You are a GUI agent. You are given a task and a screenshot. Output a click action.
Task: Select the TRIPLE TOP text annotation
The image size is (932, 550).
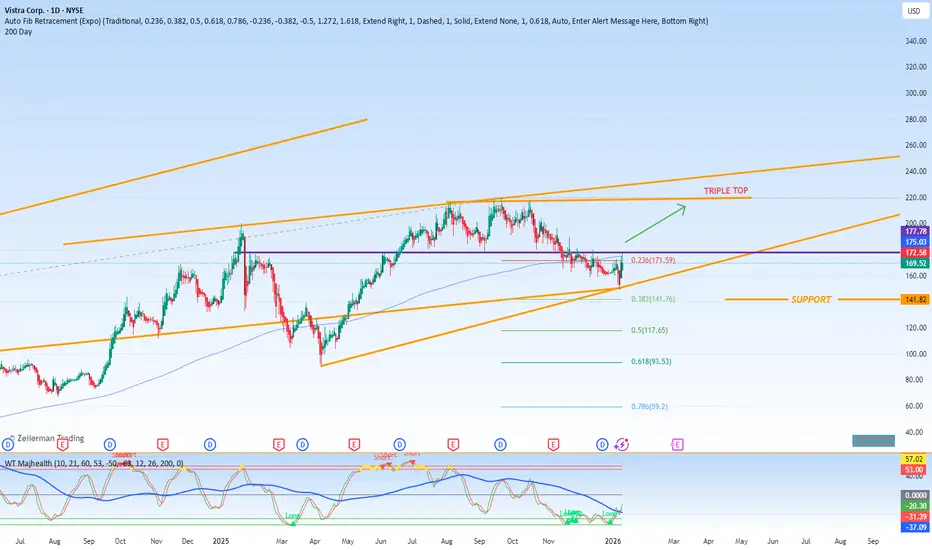coord(726,191)
